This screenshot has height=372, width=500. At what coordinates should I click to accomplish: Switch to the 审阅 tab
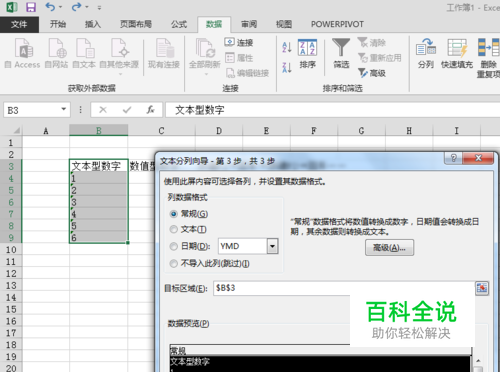tap(249, 24)
